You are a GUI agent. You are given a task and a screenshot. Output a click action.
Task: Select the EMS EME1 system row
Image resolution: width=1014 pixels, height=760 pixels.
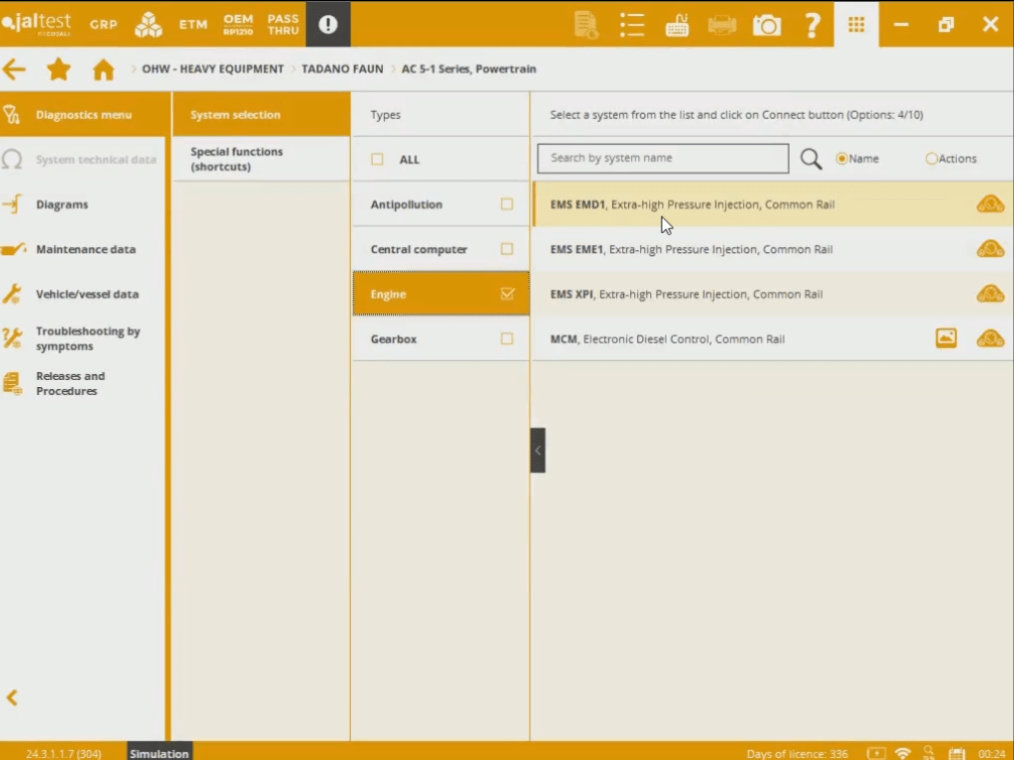(x=773, y=249)
